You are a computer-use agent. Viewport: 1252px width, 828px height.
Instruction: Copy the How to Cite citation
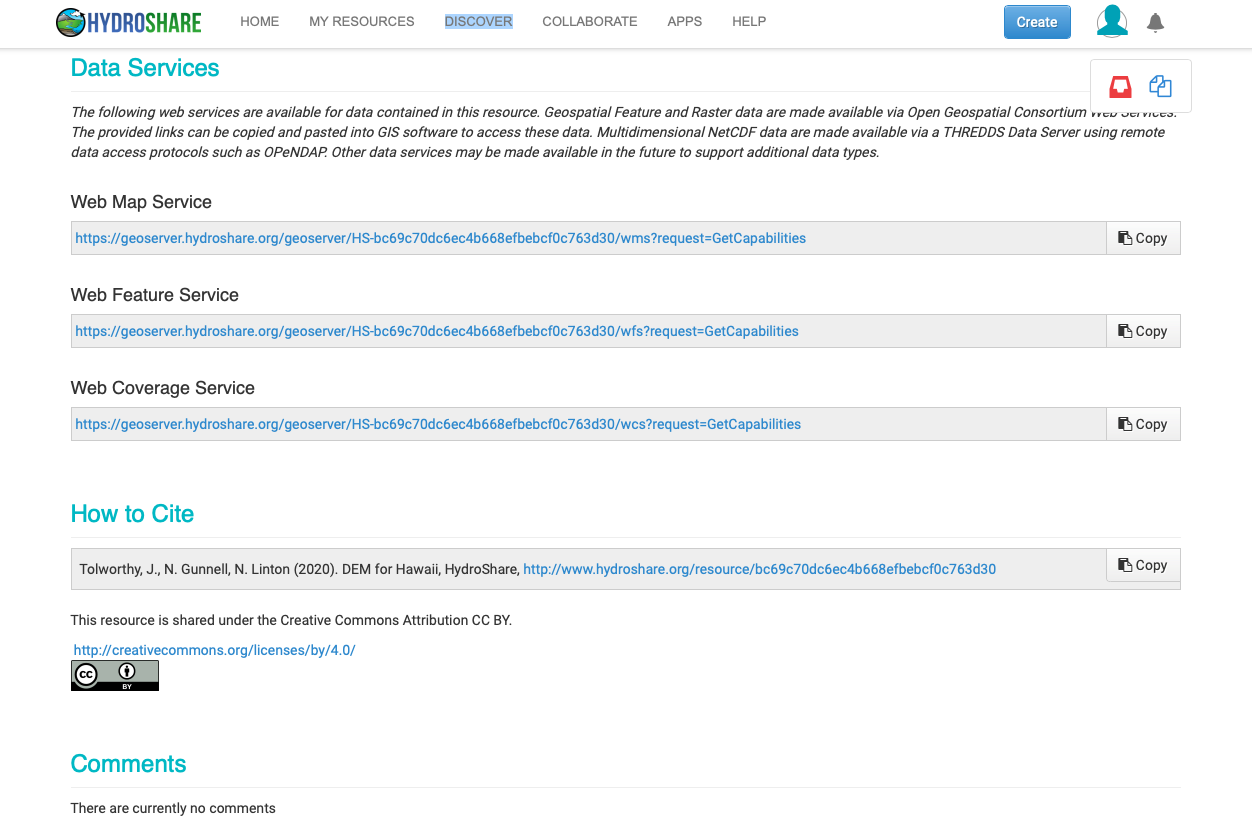(x=1143, y=565)
